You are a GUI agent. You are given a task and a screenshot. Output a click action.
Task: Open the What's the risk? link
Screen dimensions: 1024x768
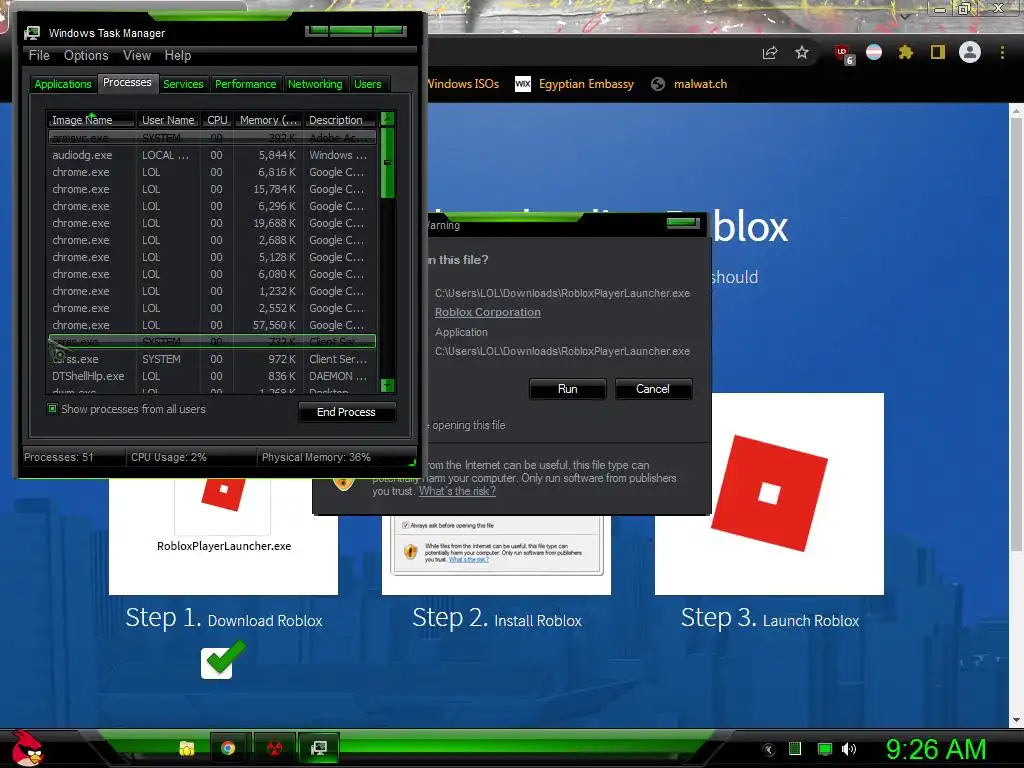tap(457, 491)
